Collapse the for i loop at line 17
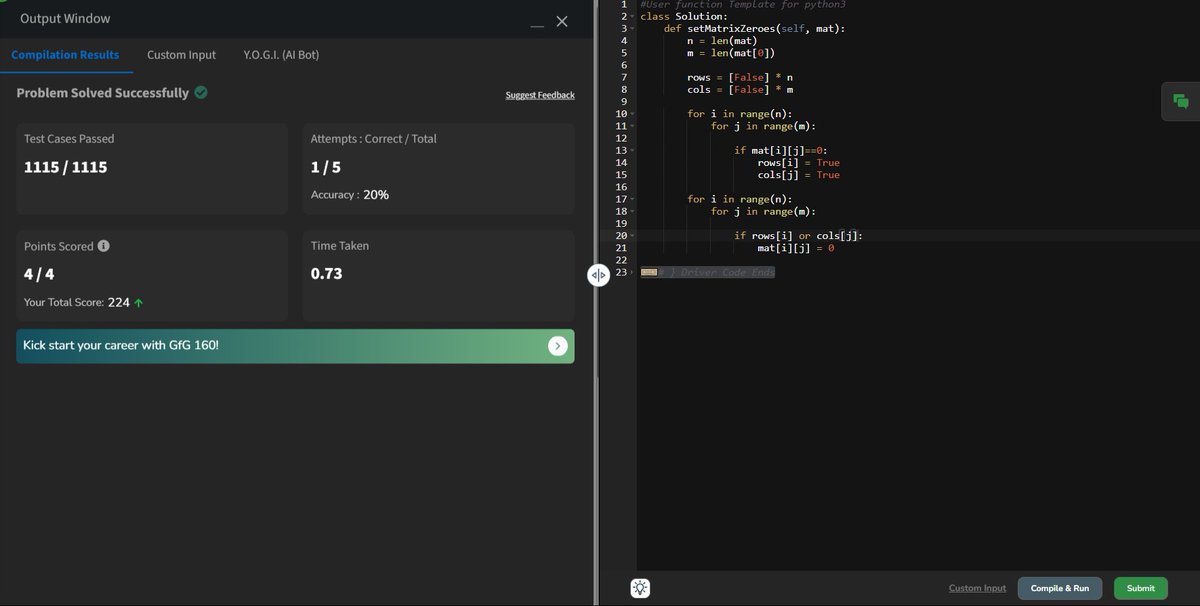Image resolution: width=1200 pixels, height=606 pixels. [x=633, y=199]
